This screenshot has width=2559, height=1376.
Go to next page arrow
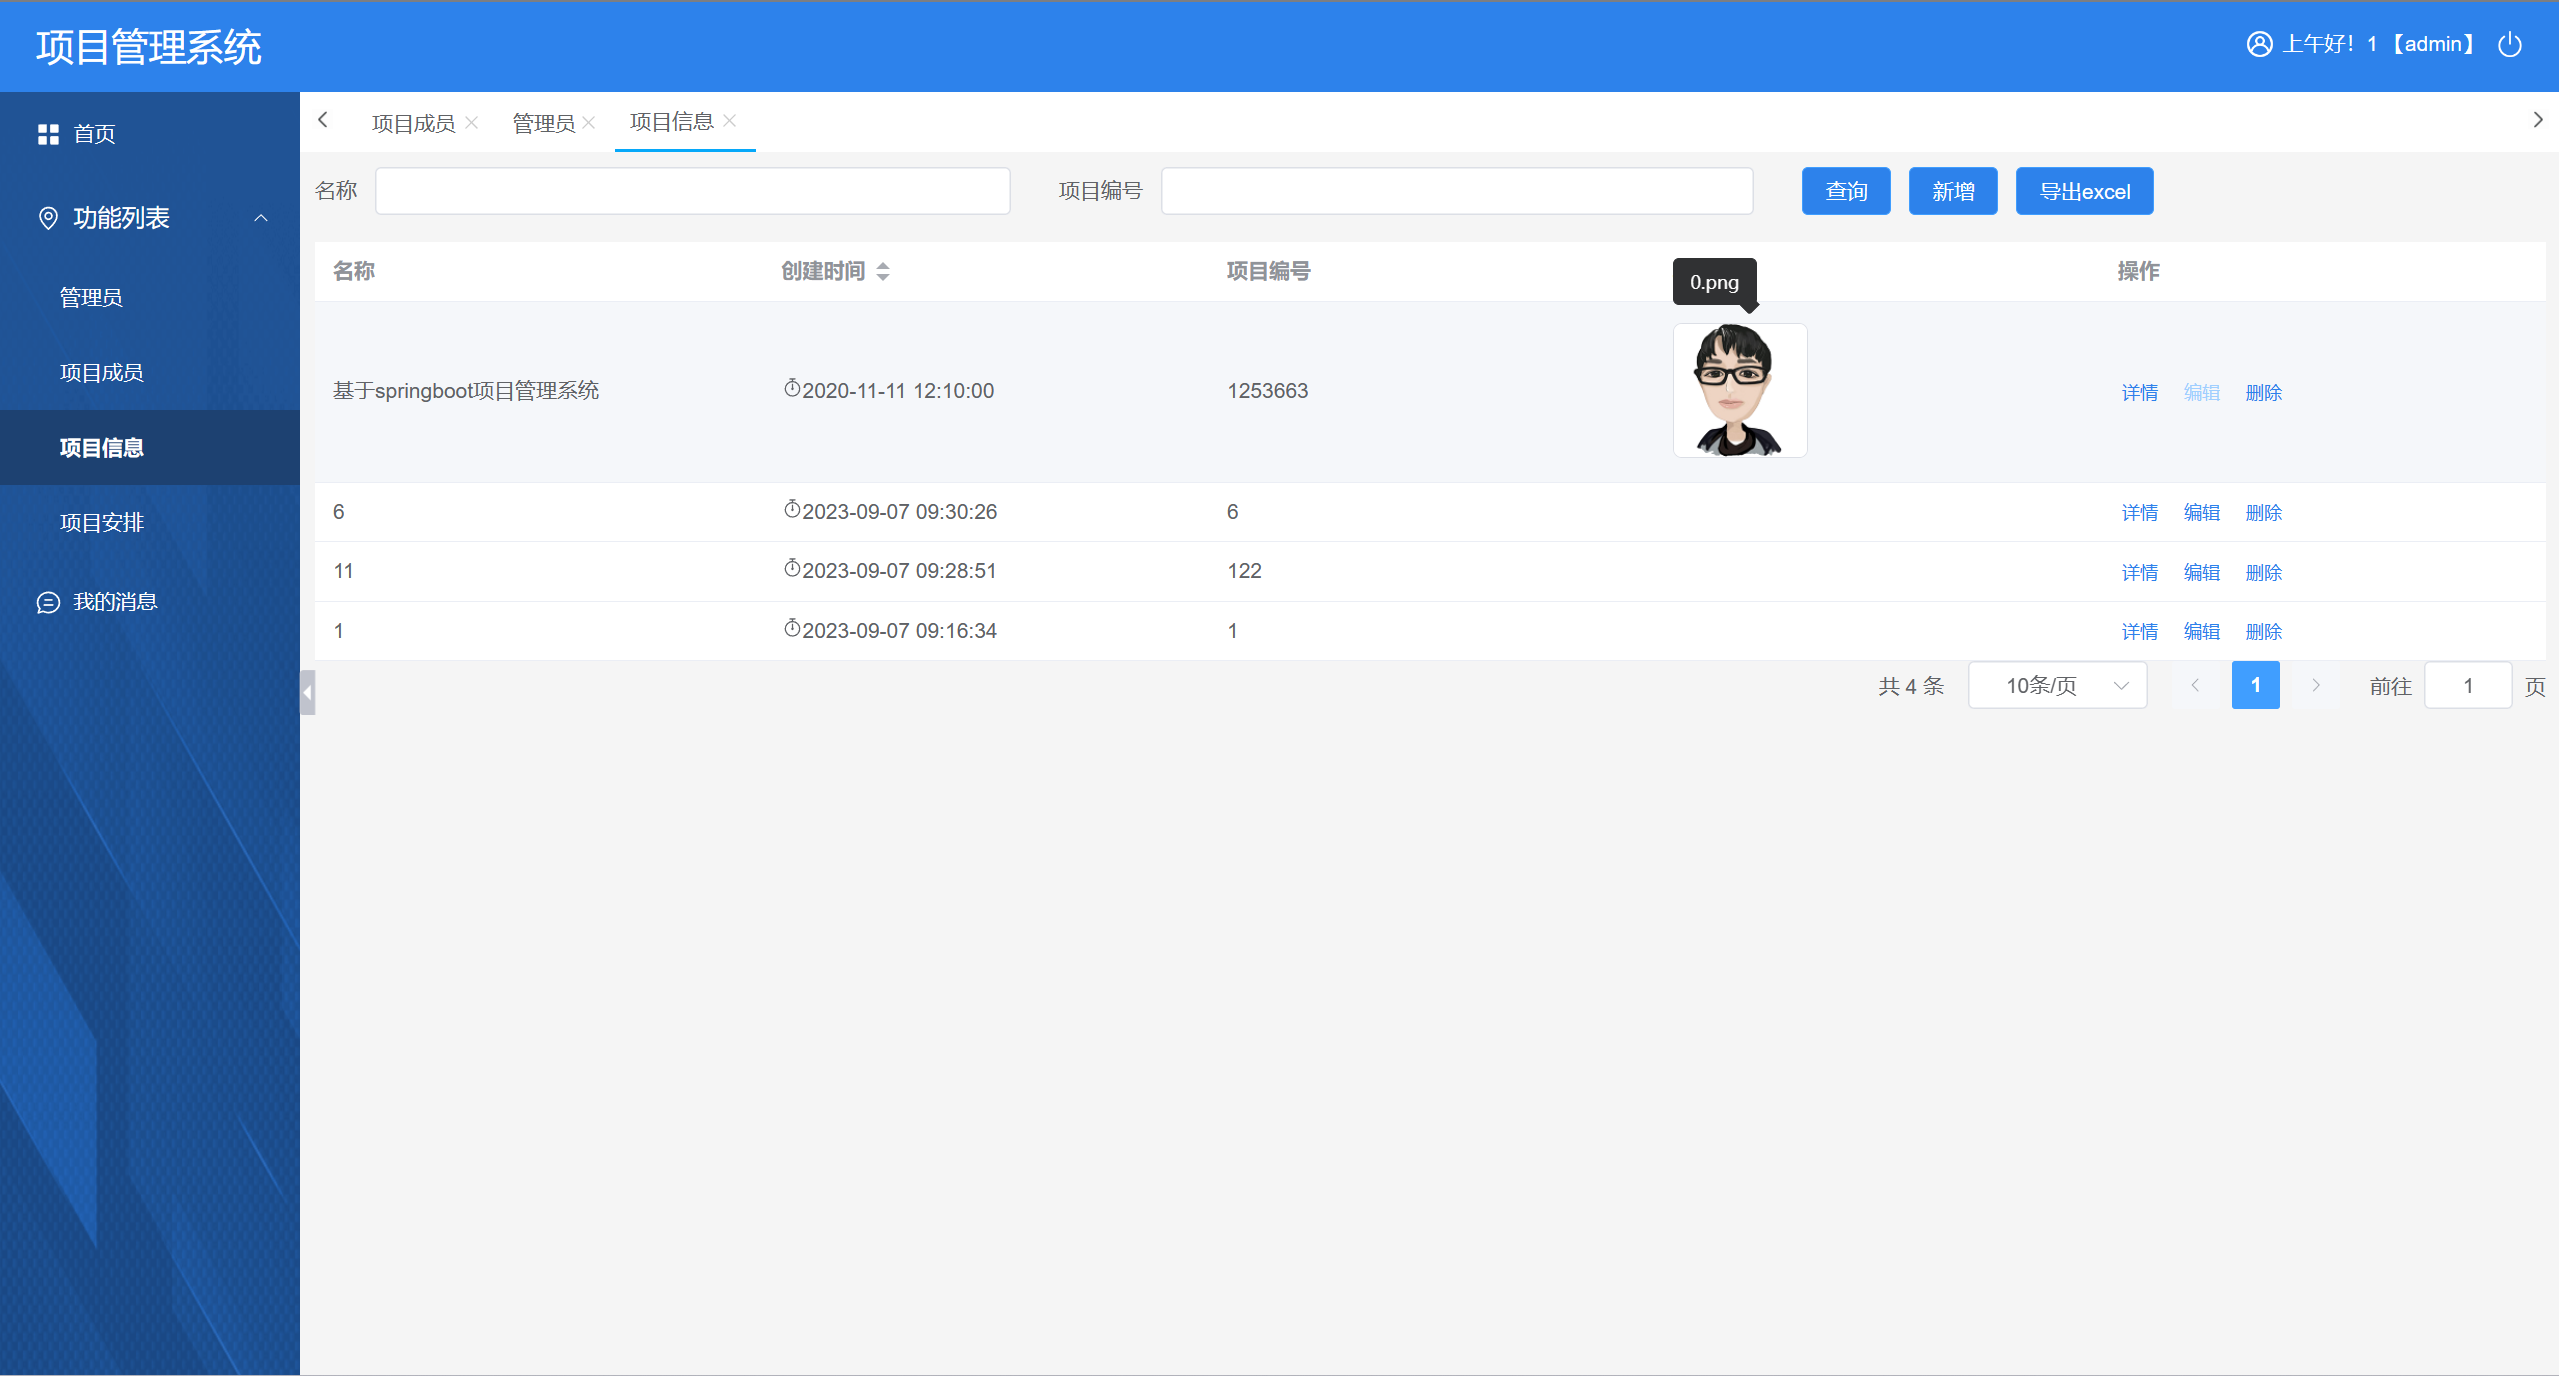(x=2315, y=686)
